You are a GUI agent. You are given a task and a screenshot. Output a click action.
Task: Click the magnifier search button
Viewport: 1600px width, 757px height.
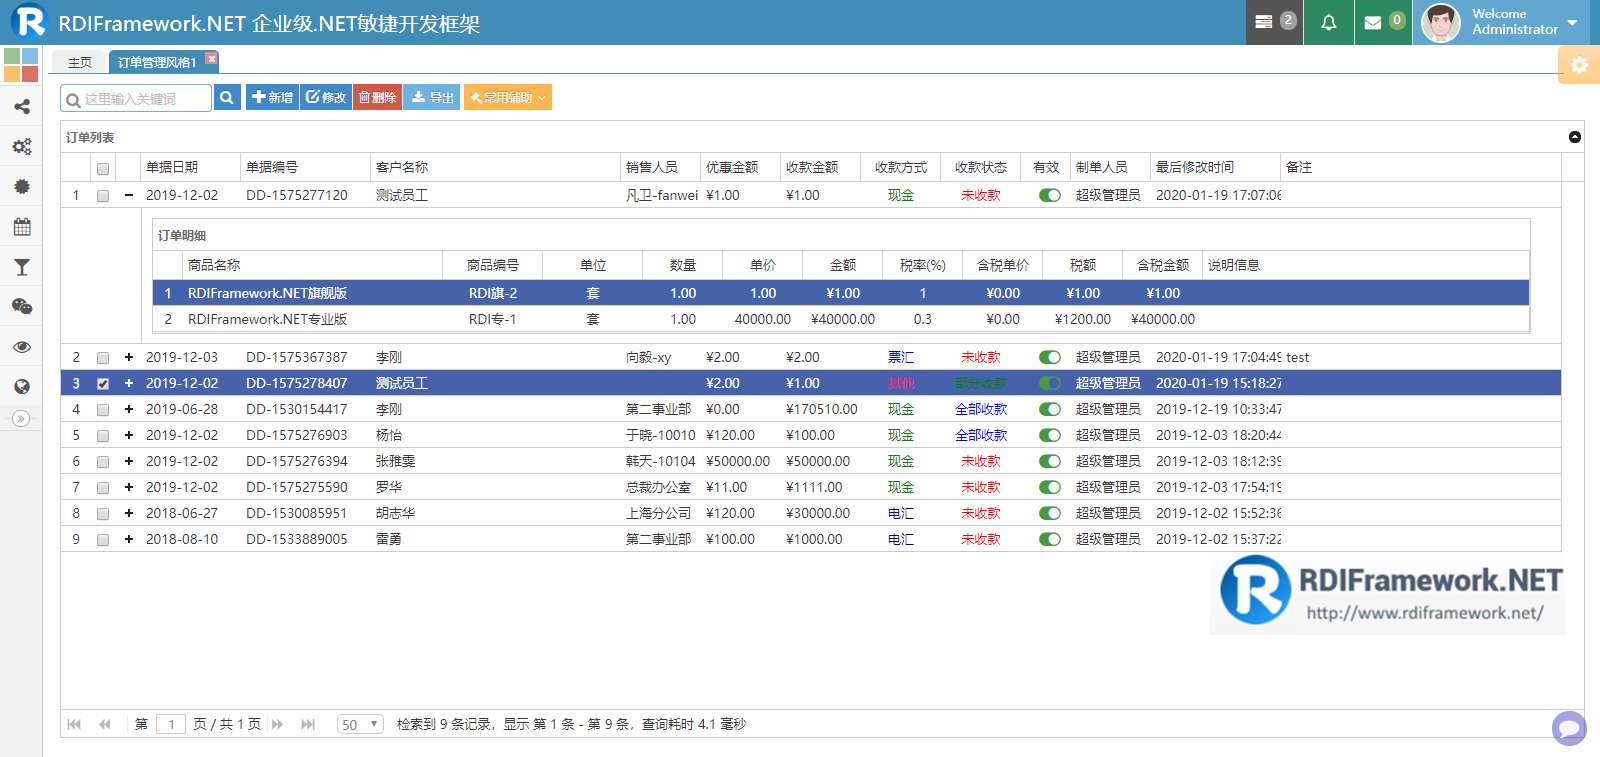[227, 97]
